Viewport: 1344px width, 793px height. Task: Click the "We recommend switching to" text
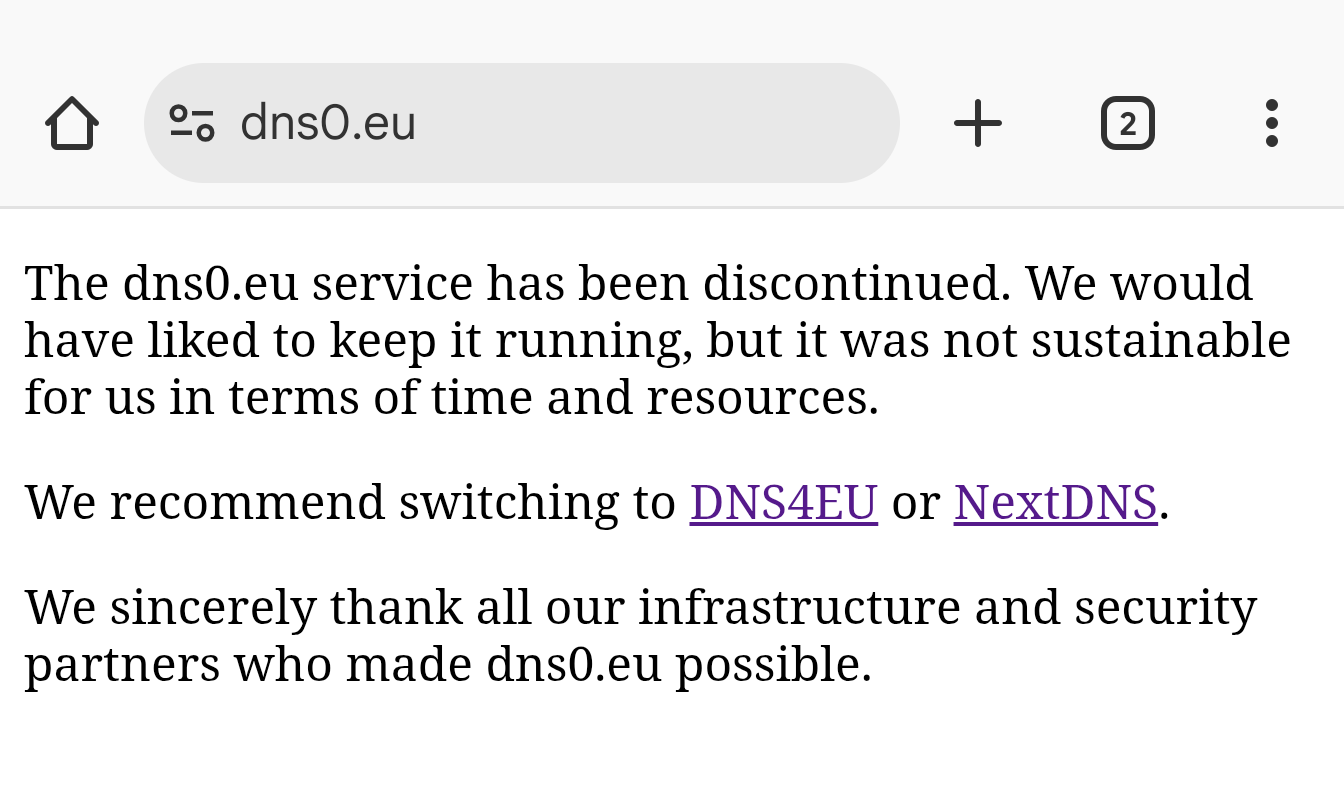(x=350, y=502)
